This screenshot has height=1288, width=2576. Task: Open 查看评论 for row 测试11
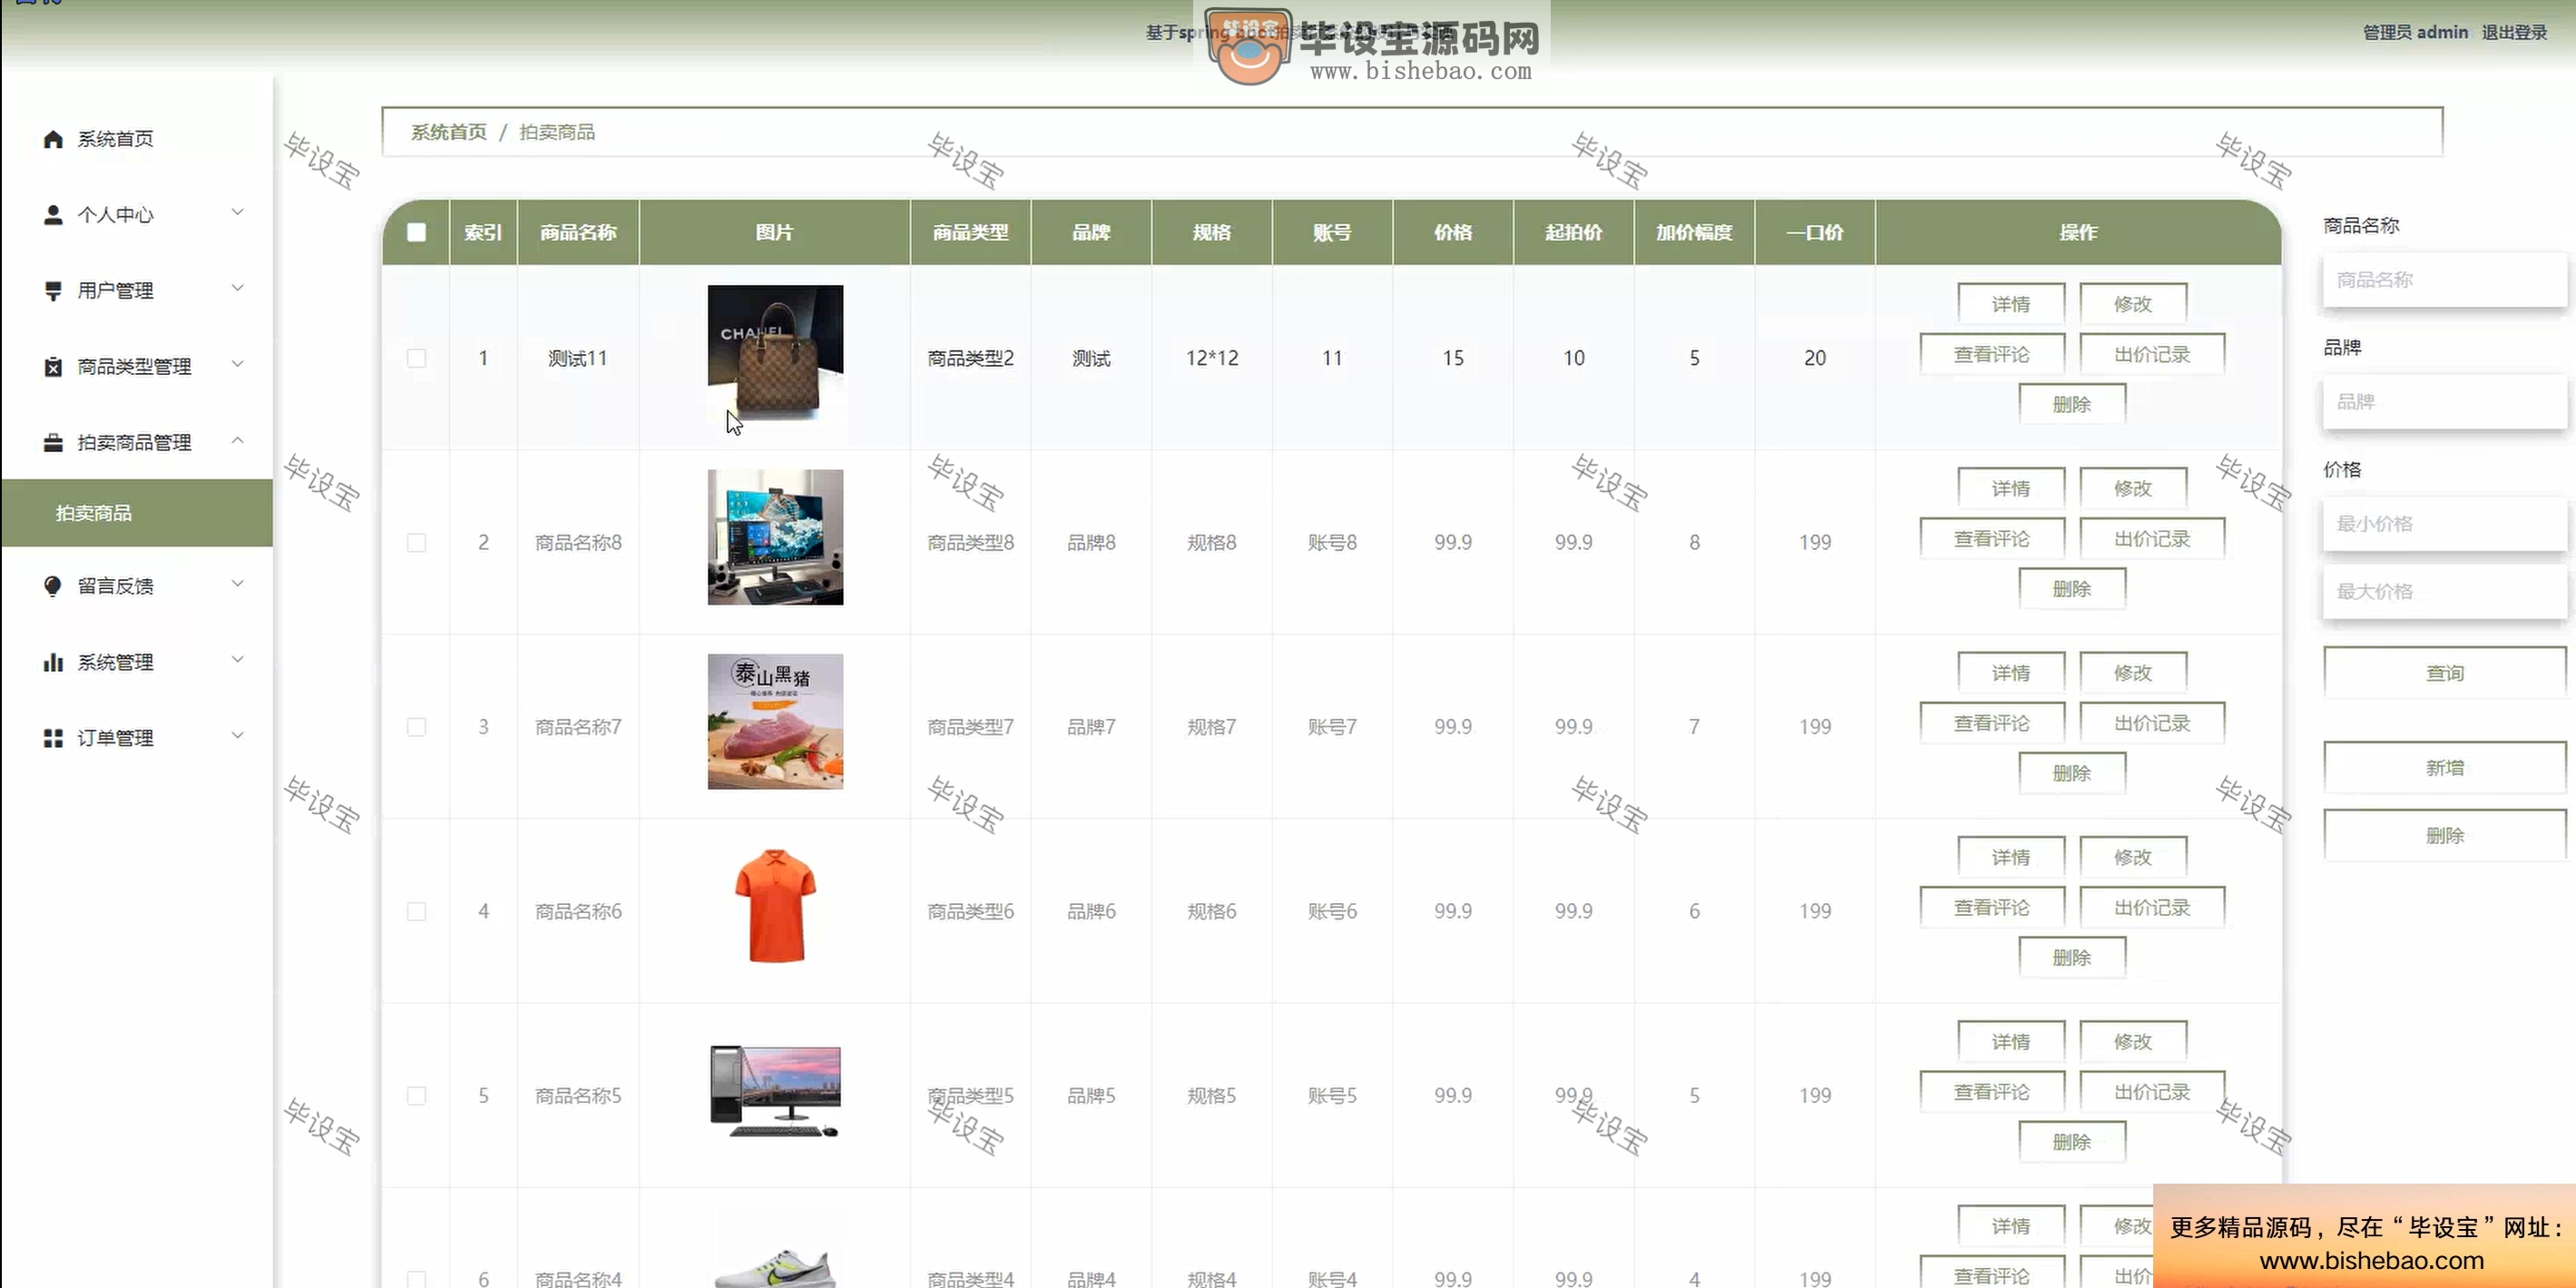pyautogui.click(x=1991, y=354)
